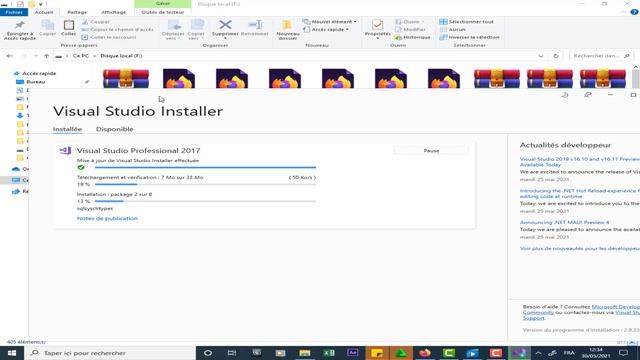The height and width of the screenshot is (360, 640).
Task: Click Copier icon in Presse-papiers group
Action: 47,25
